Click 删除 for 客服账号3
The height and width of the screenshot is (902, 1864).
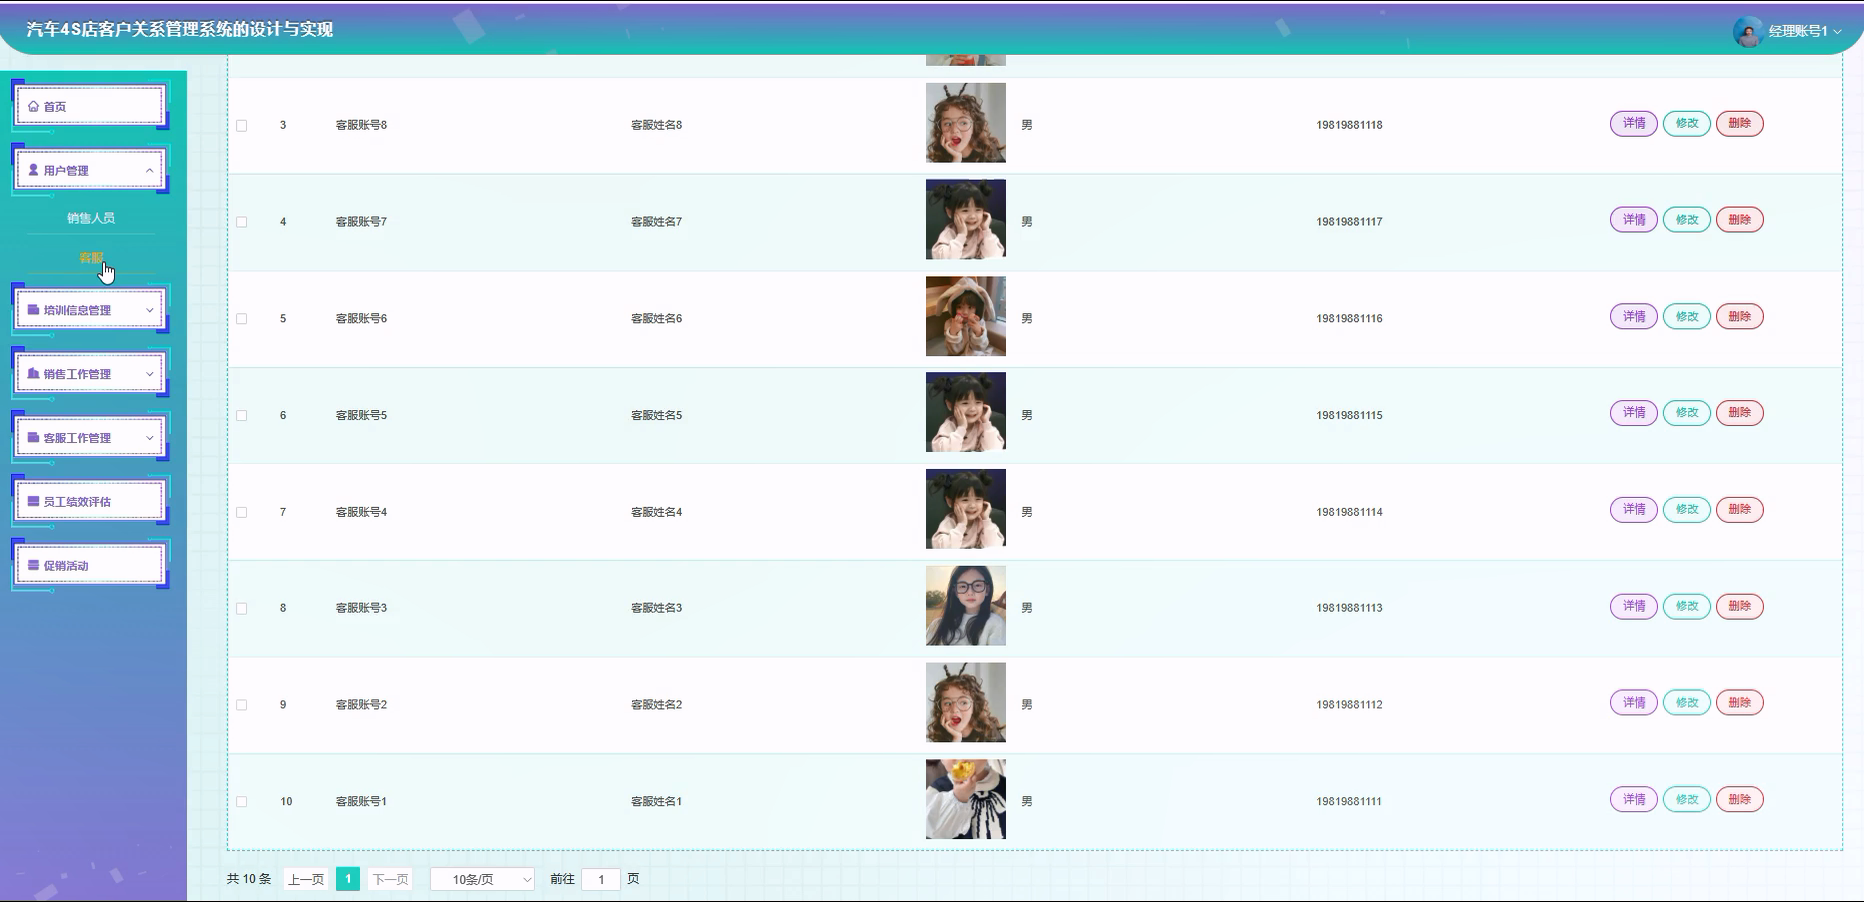(x=1740, y=606)
